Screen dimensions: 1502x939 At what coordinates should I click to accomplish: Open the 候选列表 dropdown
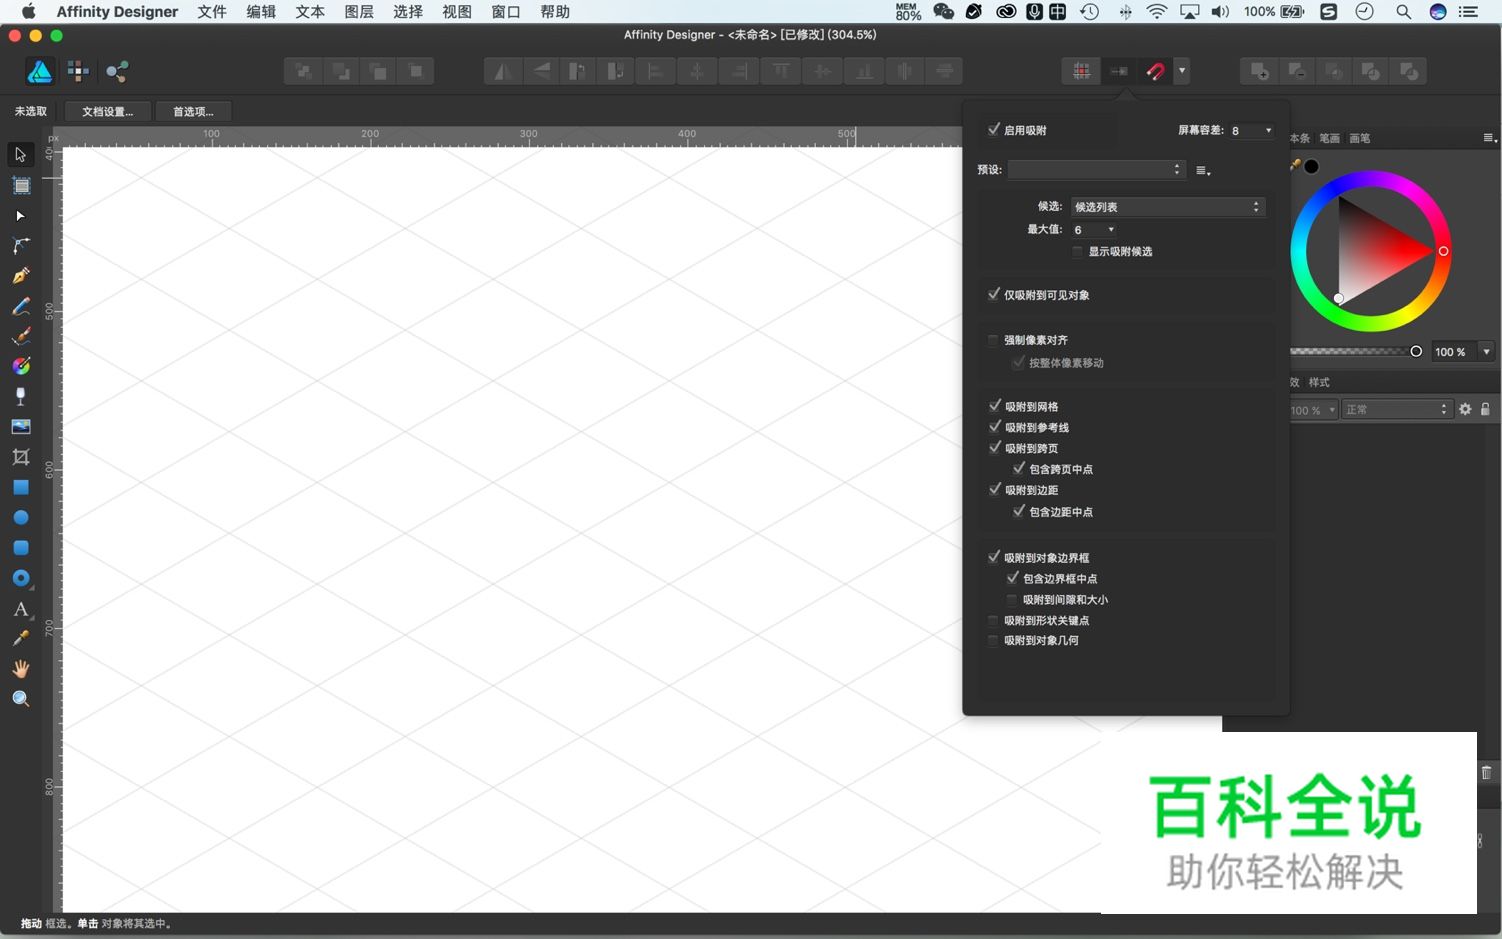point(1167,207)
